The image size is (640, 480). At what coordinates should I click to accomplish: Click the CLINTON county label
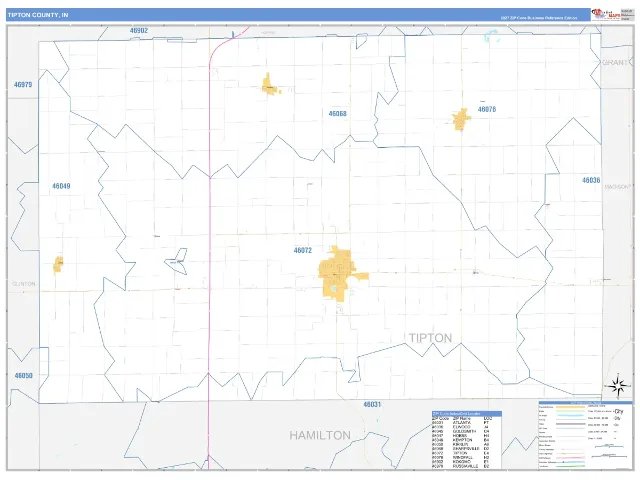pyautogui.click(x=24, y=284)
